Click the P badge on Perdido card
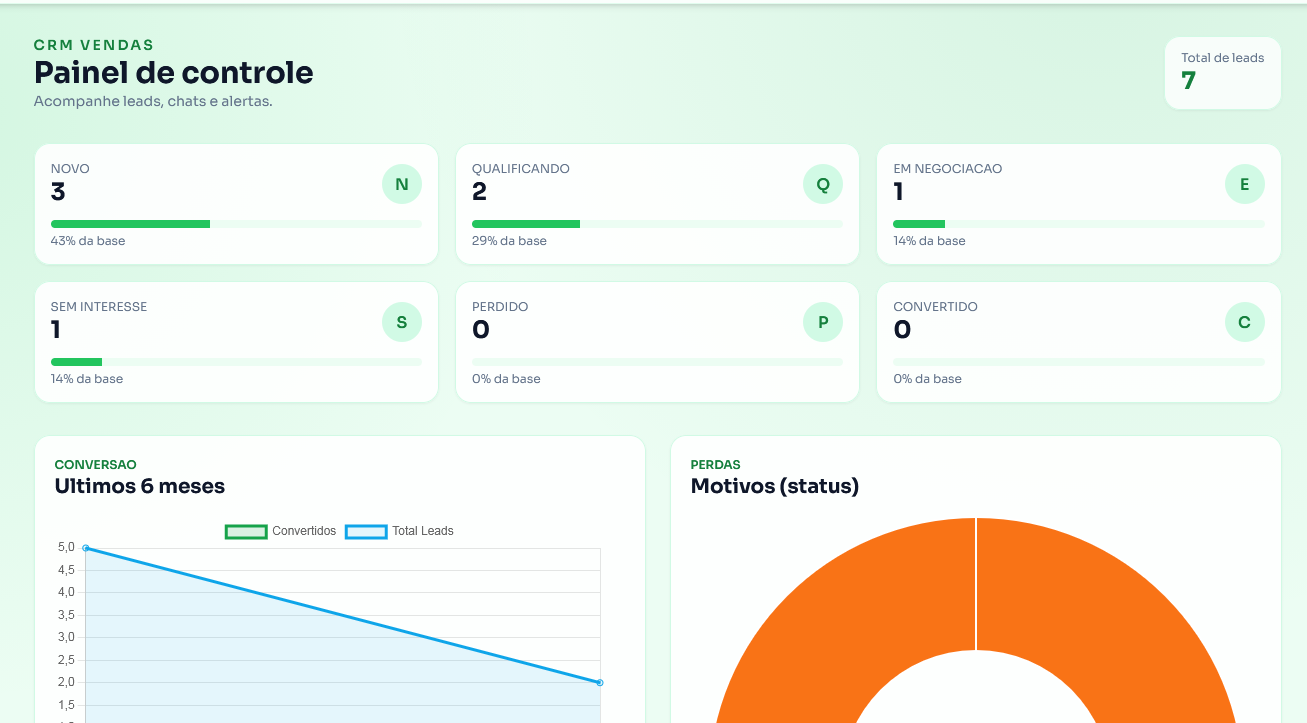 [x=823, y=322]
